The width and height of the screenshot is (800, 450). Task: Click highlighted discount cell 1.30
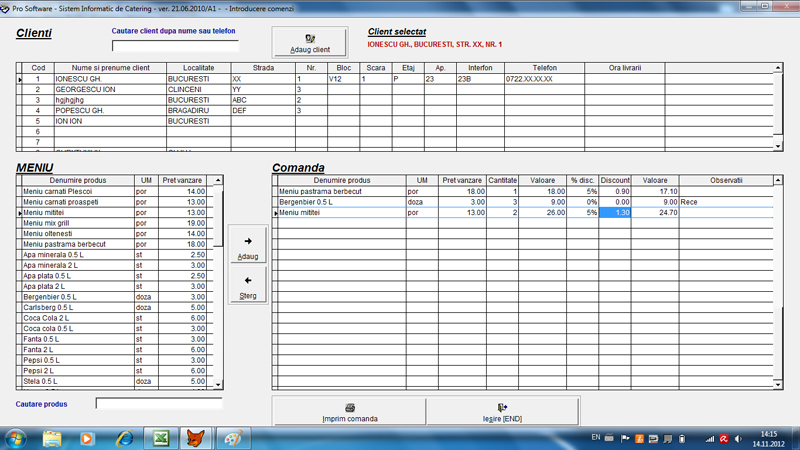[x=615, y=213]
